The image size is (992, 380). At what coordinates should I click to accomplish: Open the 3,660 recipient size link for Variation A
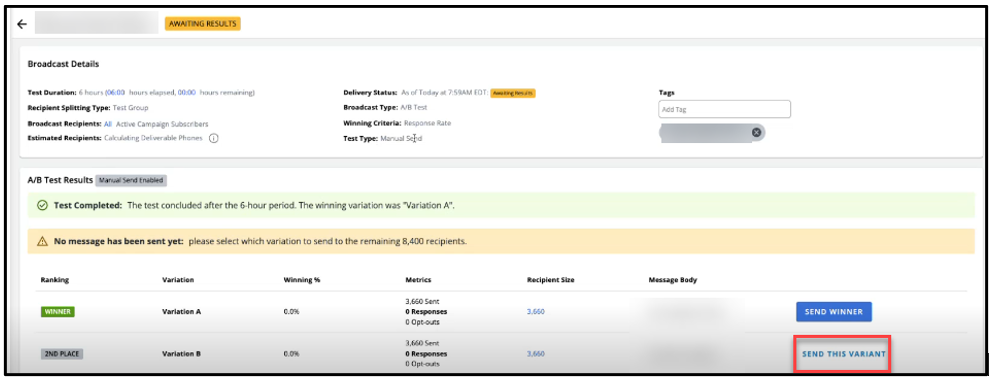click(535, 312)
